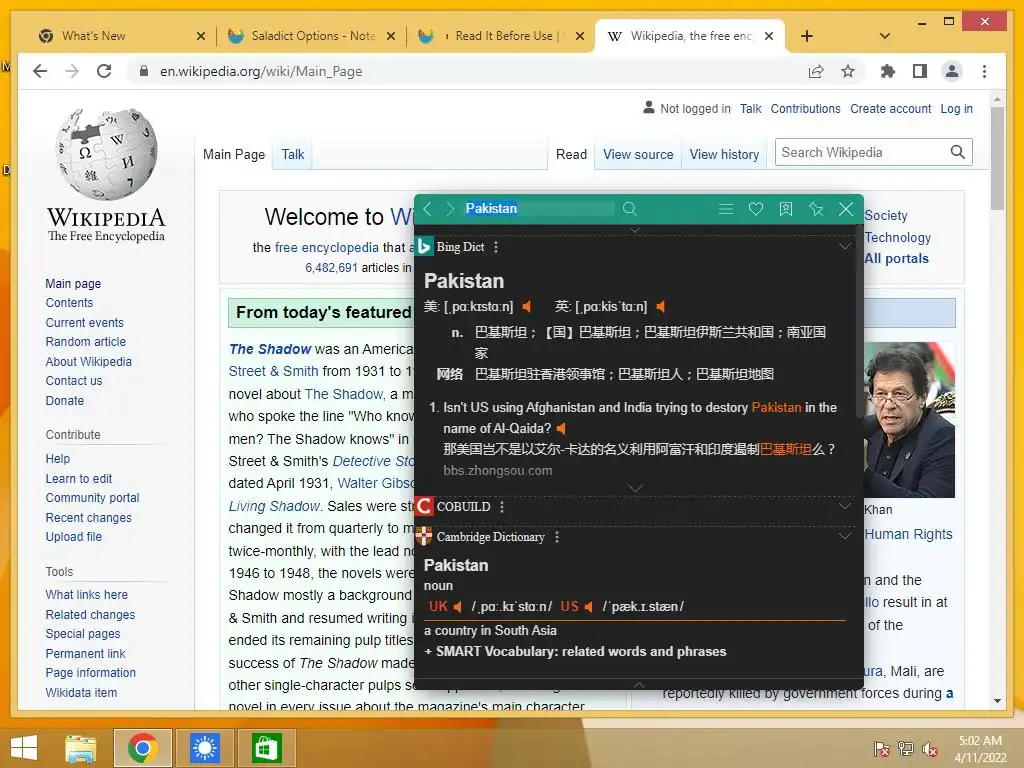Open the Saladict hamburger menu
1024x768 pixels.
726,209
